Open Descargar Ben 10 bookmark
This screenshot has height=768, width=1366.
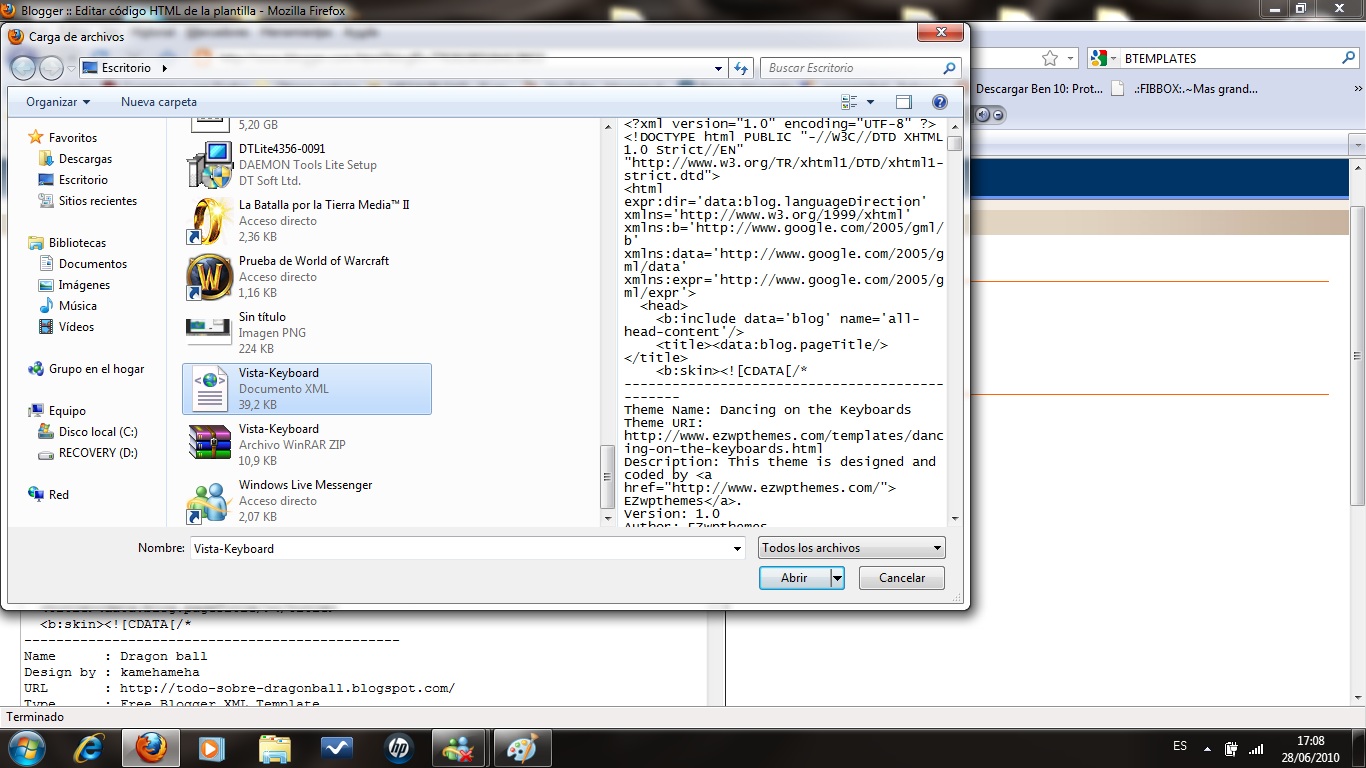click(x=1038, y=88)
